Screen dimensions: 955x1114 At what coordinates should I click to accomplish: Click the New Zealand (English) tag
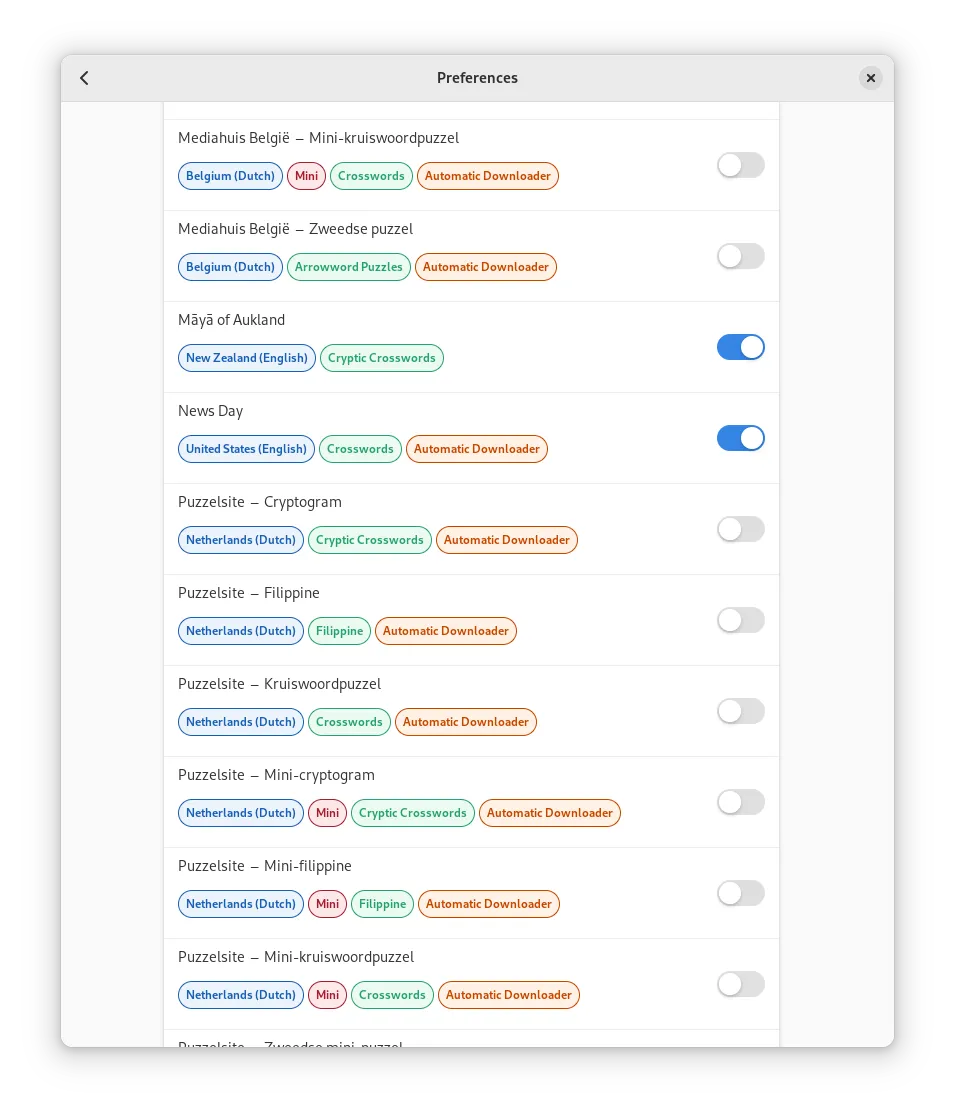pyautogui.click(x=247, y=358)
